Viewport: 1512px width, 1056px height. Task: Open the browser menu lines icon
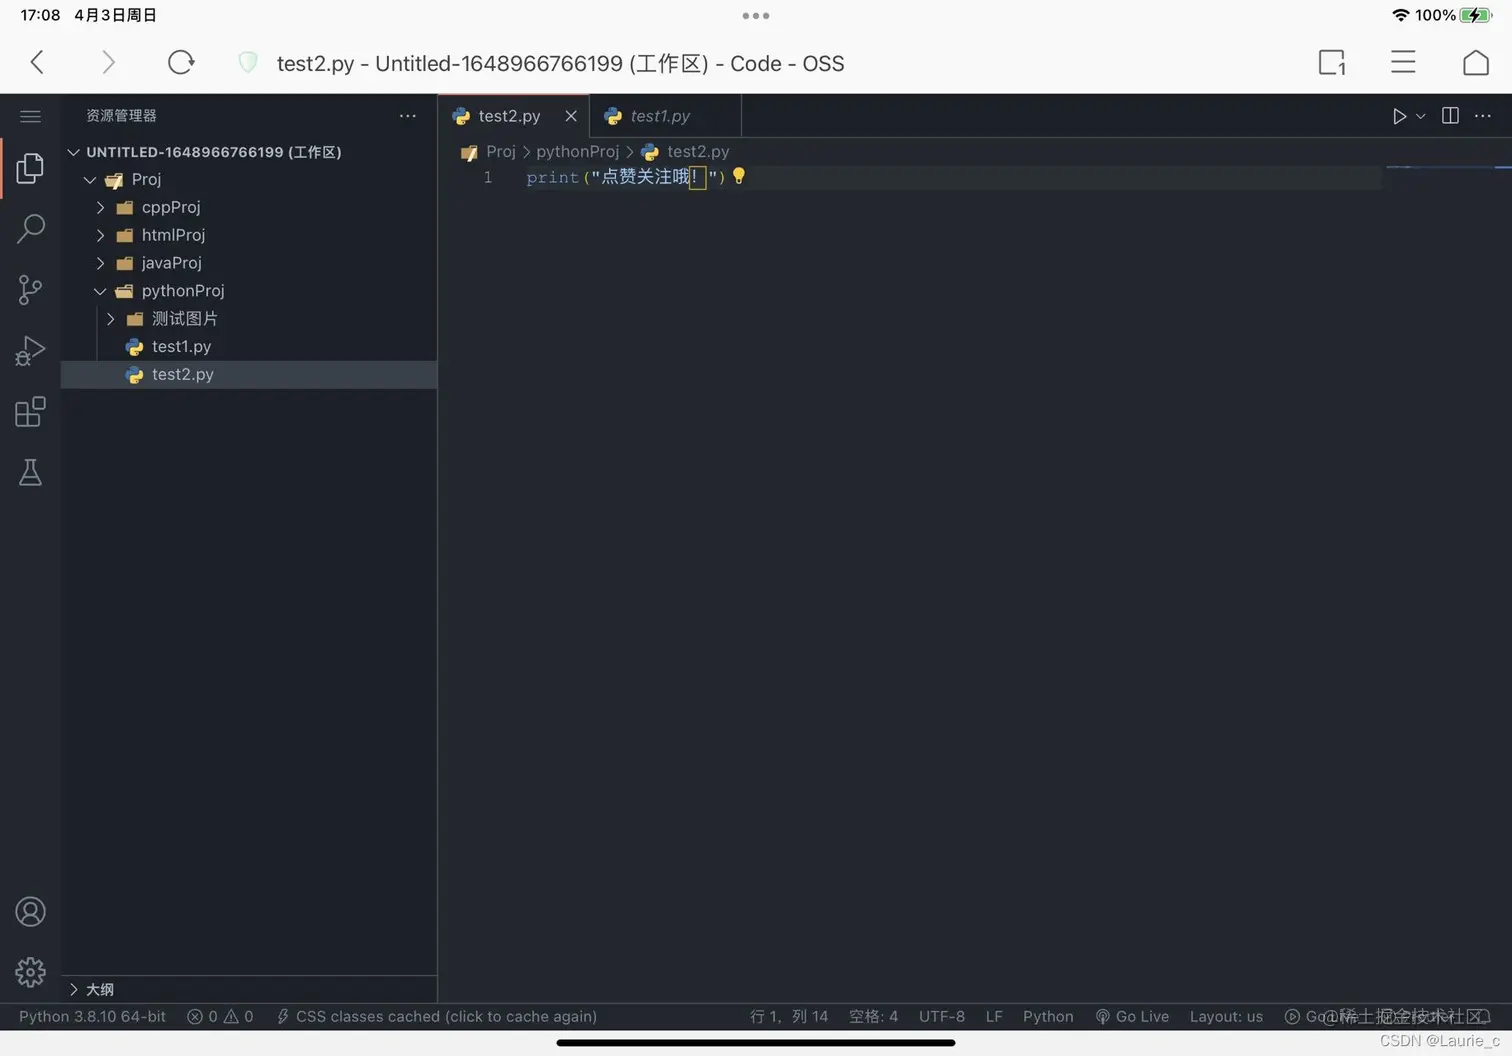pos(1403,63)
